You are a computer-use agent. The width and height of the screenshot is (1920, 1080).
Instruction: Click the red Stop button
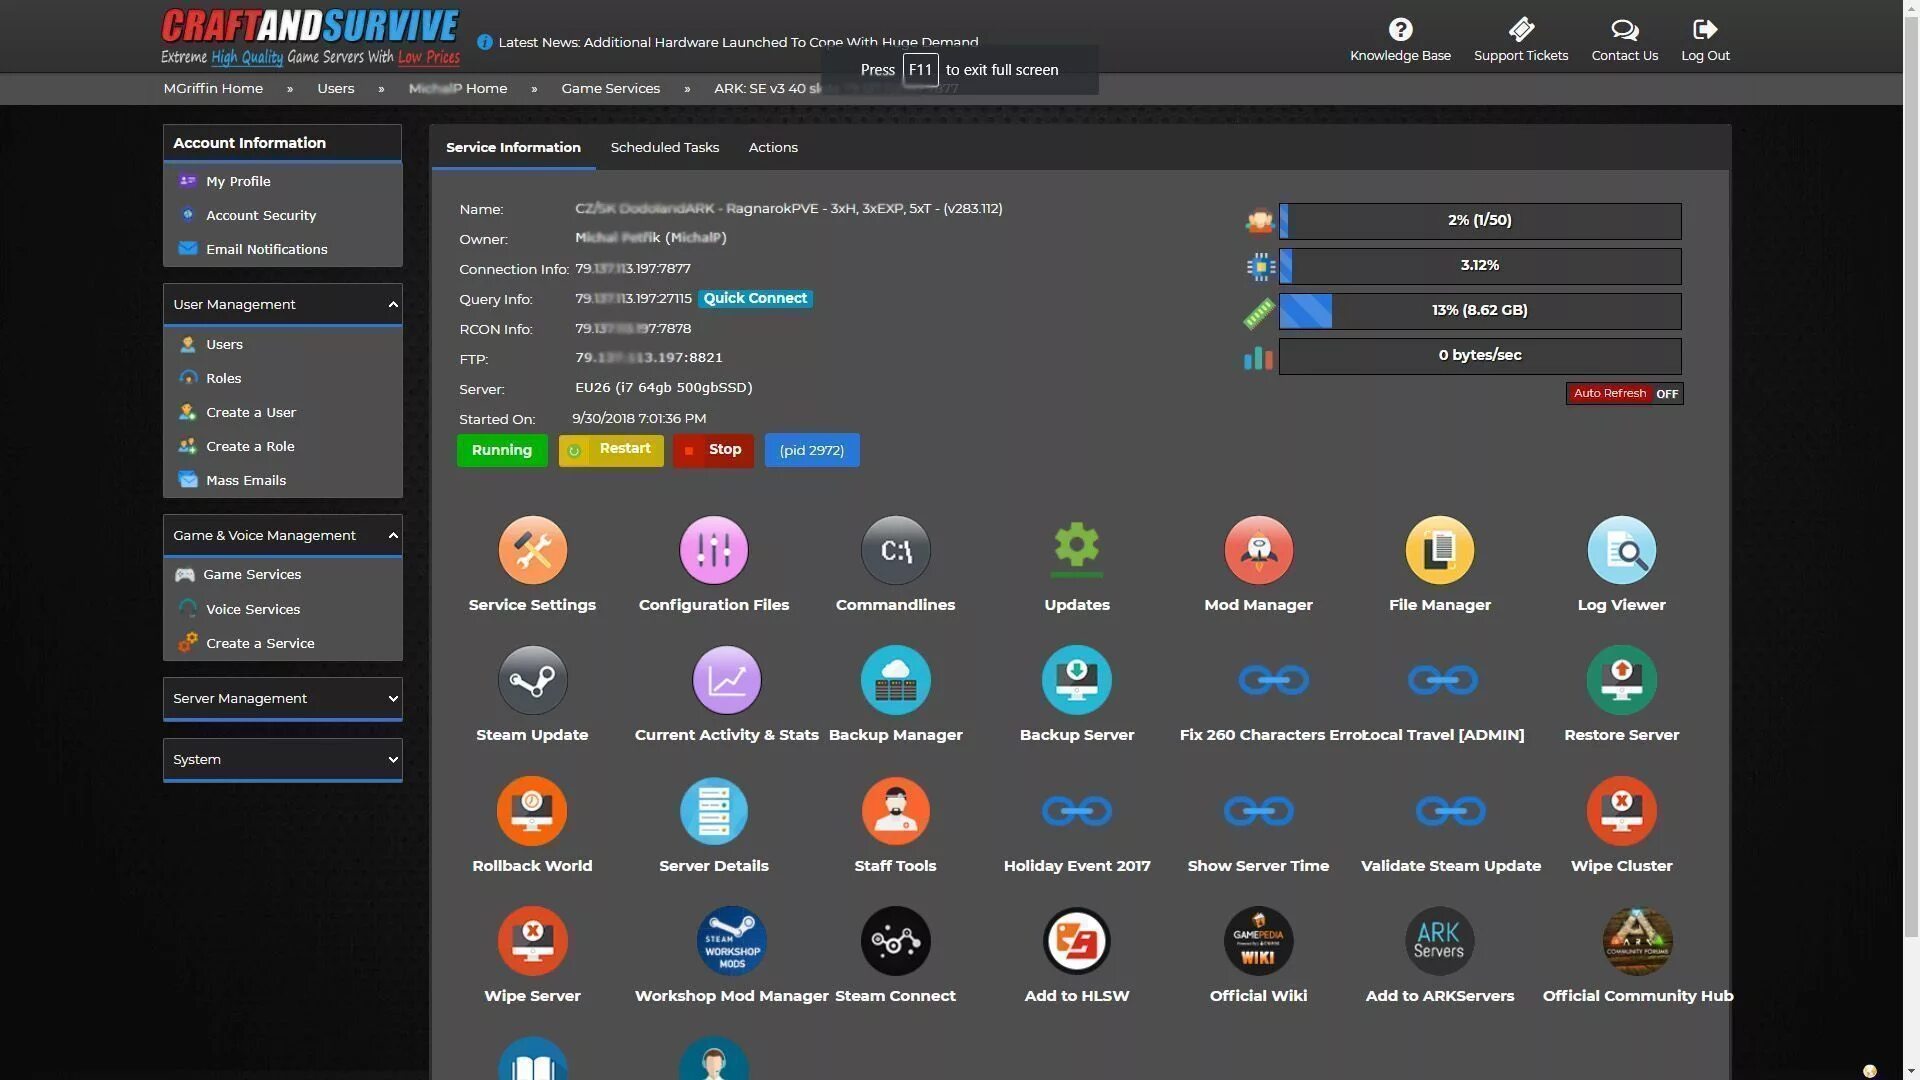(713, 450)
